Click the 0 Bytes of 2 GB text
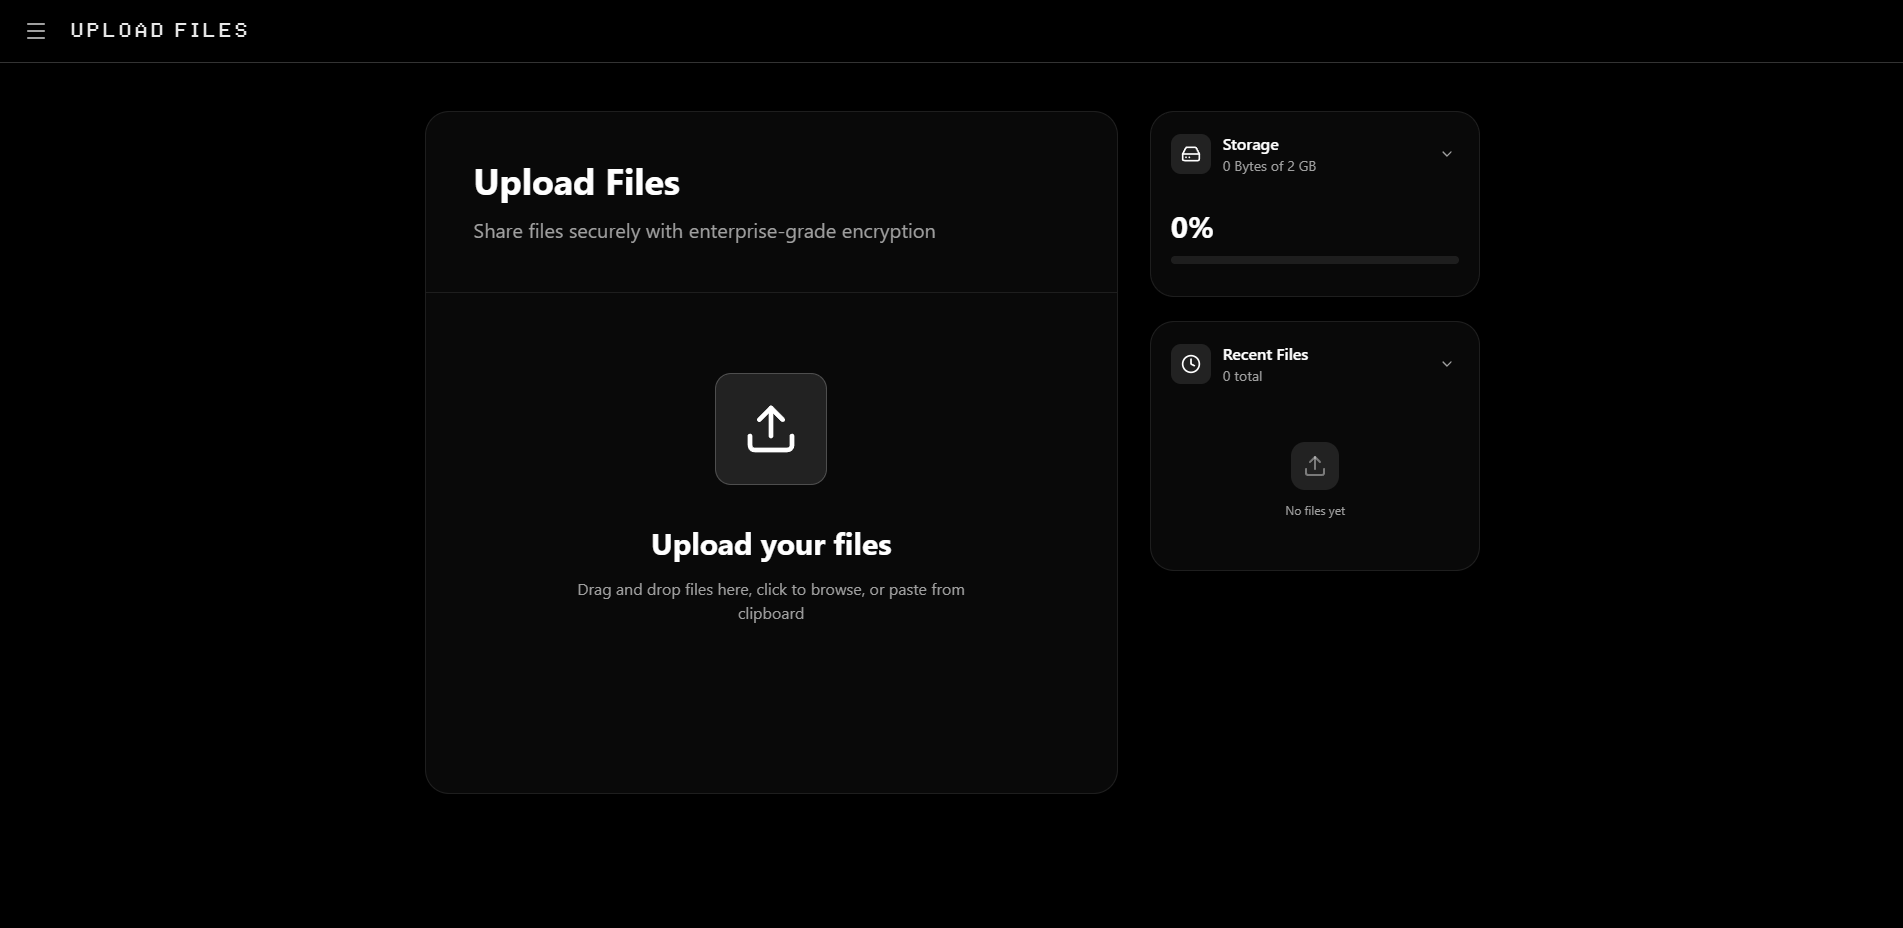Image resolution: width=1903 pixels, height=928 pixels. coord(1269,166)
